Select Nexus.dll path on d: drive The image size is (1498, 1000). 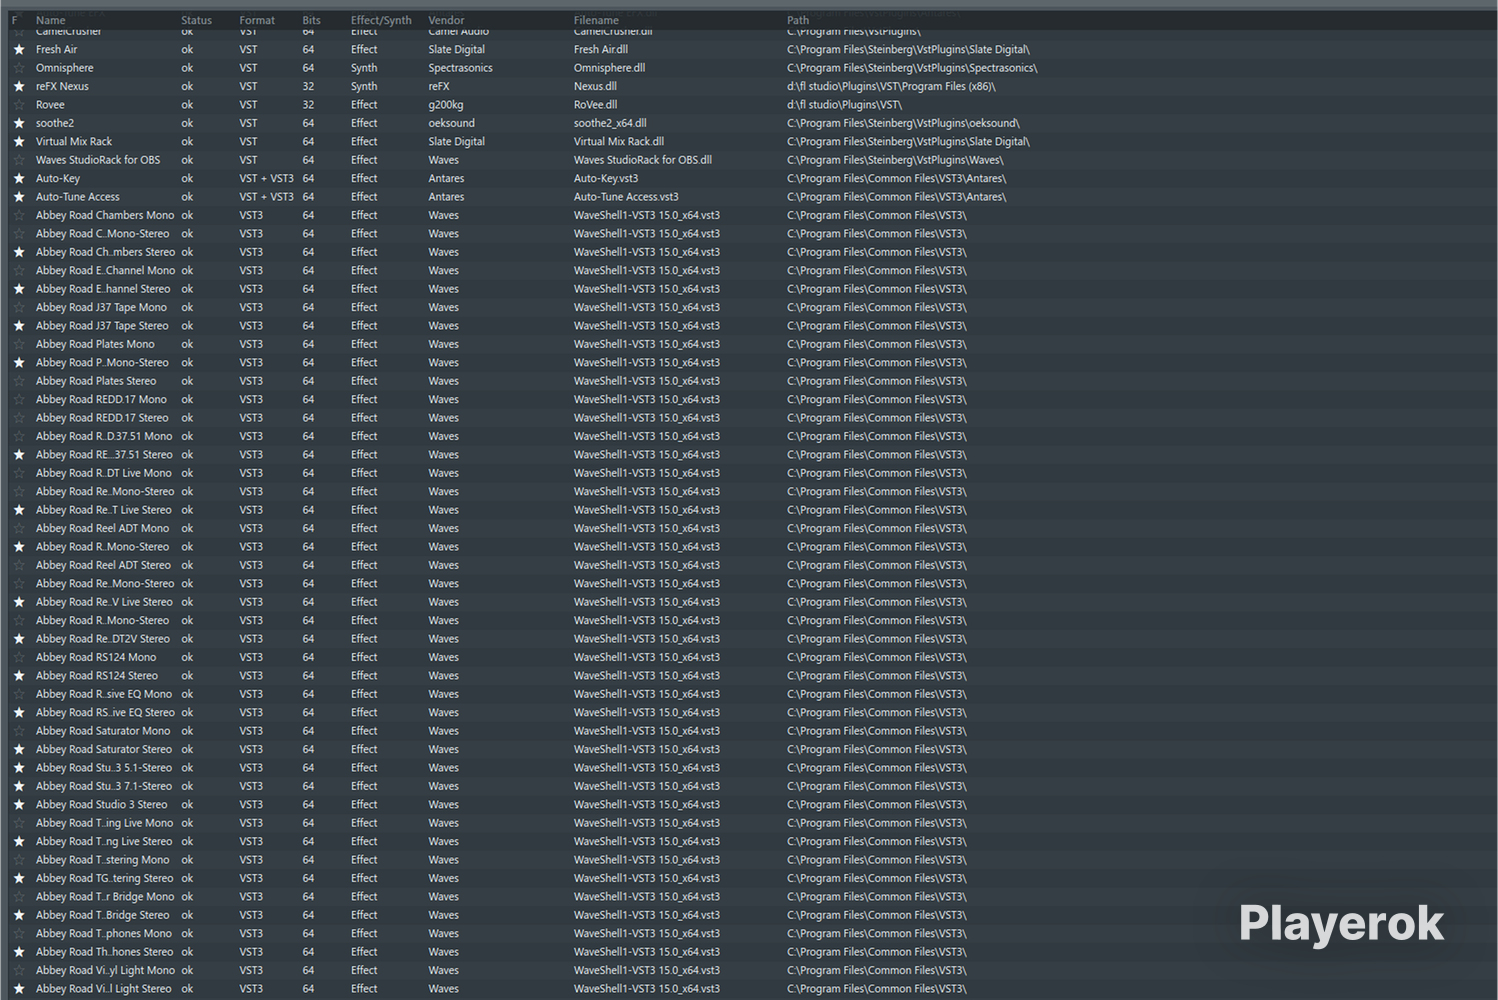coord(891,87)
